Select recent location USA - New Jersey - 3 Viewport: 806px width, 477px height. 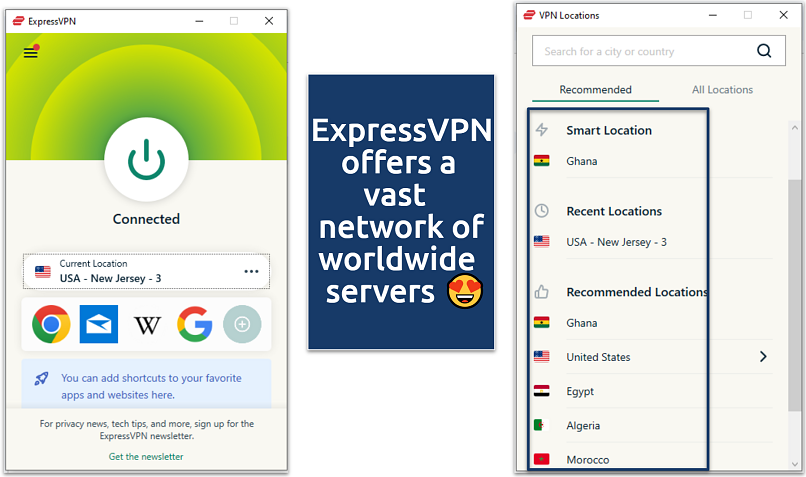tap(615, 242)
